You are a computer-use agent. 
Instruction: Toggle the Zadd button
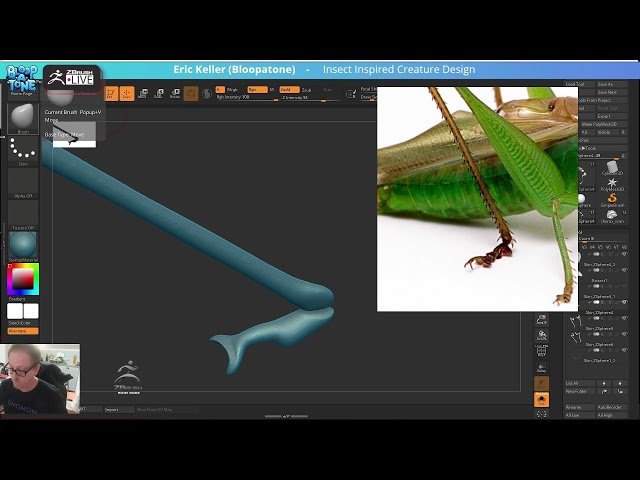click(x=289, y=89)
